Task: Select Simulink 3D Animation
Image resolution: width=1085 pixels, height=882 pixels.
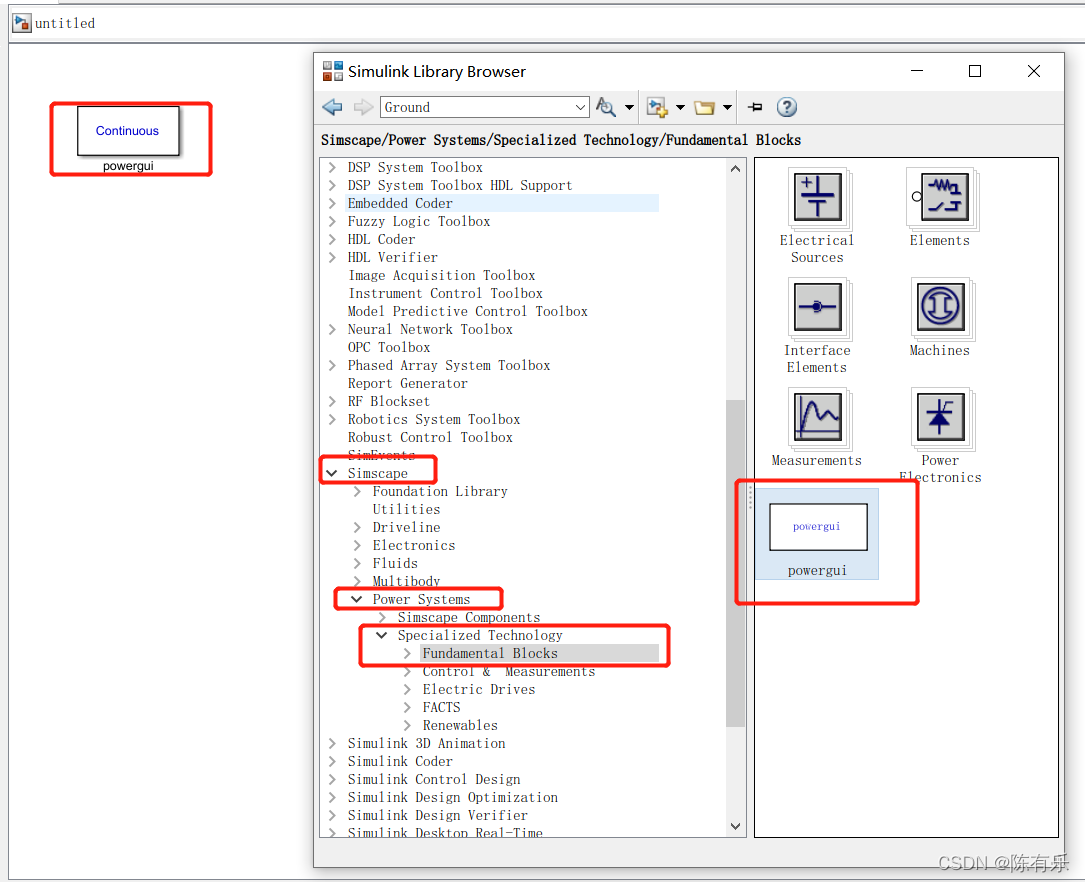Action: coord(426,743)
